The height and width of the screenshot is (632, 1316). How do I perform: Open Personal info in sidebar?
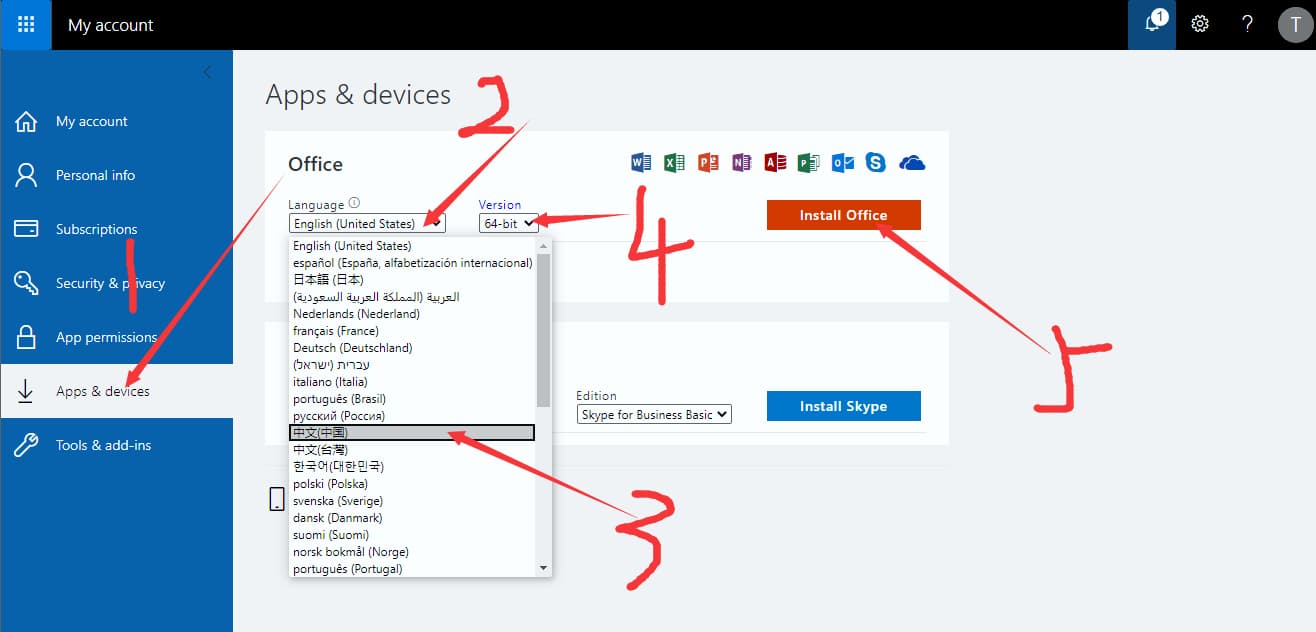click(x=117, y=175)
